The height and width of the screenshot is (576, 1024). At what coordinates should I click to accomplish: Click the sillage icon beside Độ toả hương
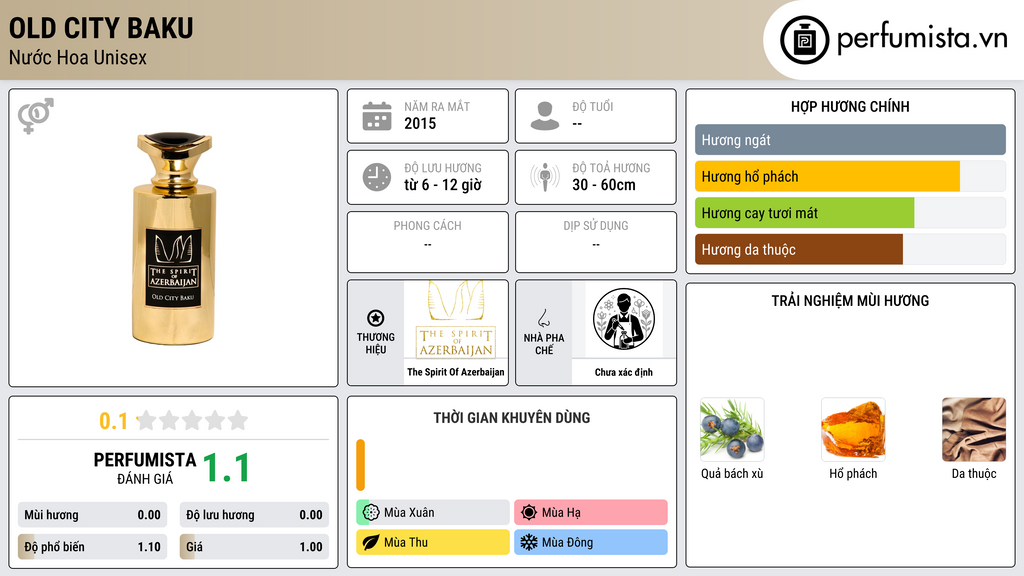(545, 177)
